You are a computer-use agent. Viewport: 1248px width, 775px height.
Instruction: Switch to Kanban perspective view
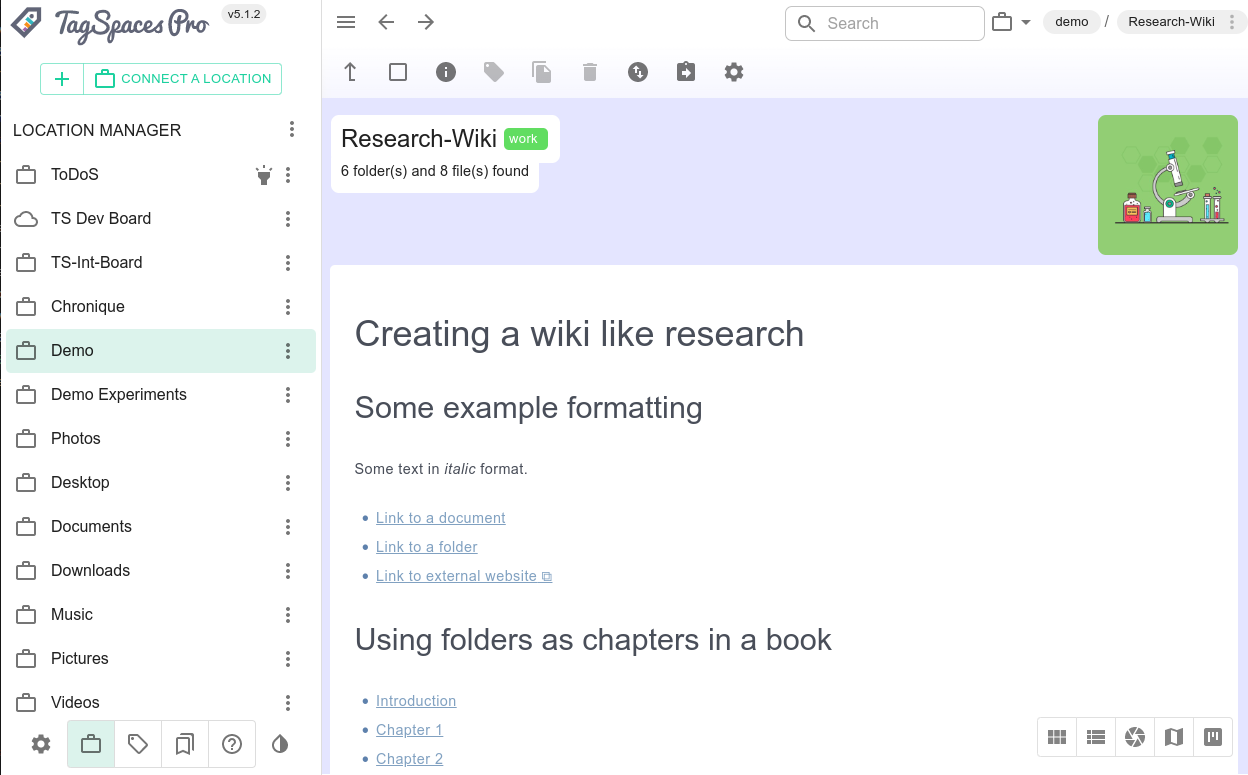point(1213,738)
